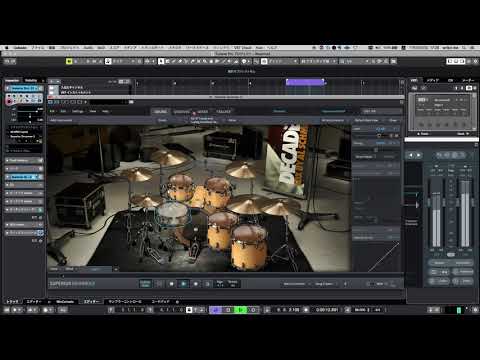Open the MixConsole lower zone tab
Image resolution: width=480 pixels, height=360 pixels.
coord(65,302)
